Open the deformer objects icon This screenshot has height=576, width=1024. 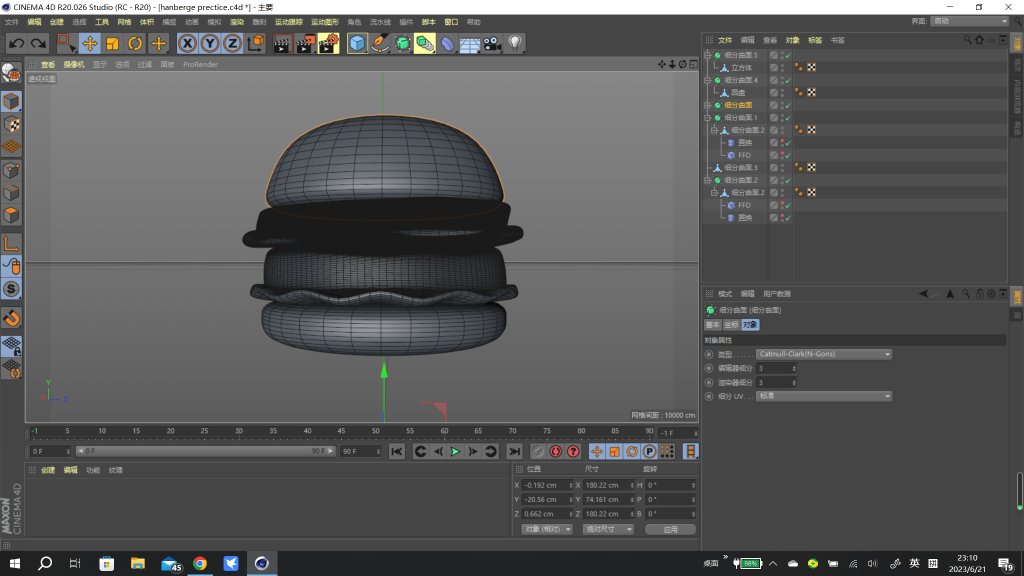click(x=447, y=44)
